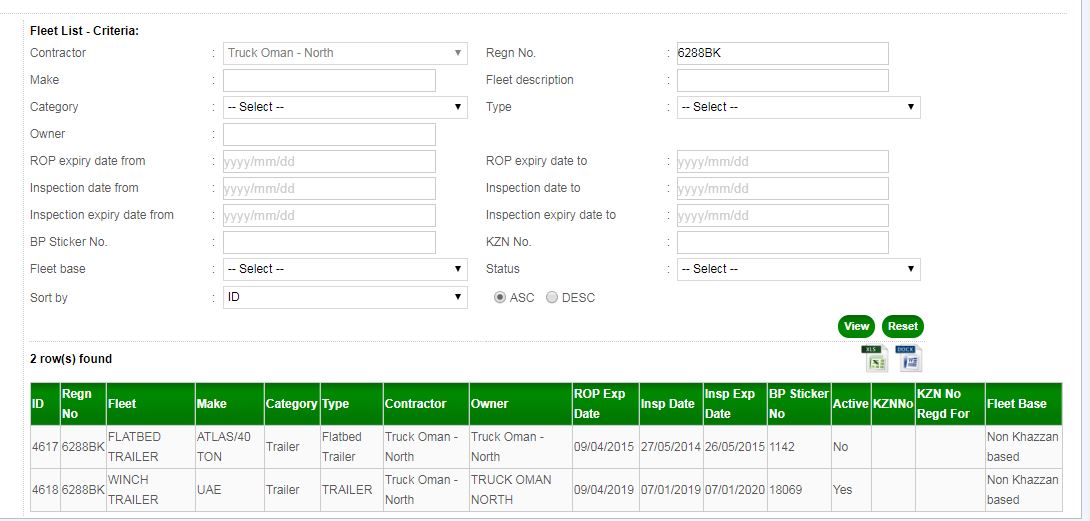Open the Contractor dropdown

tap(345, 53)
